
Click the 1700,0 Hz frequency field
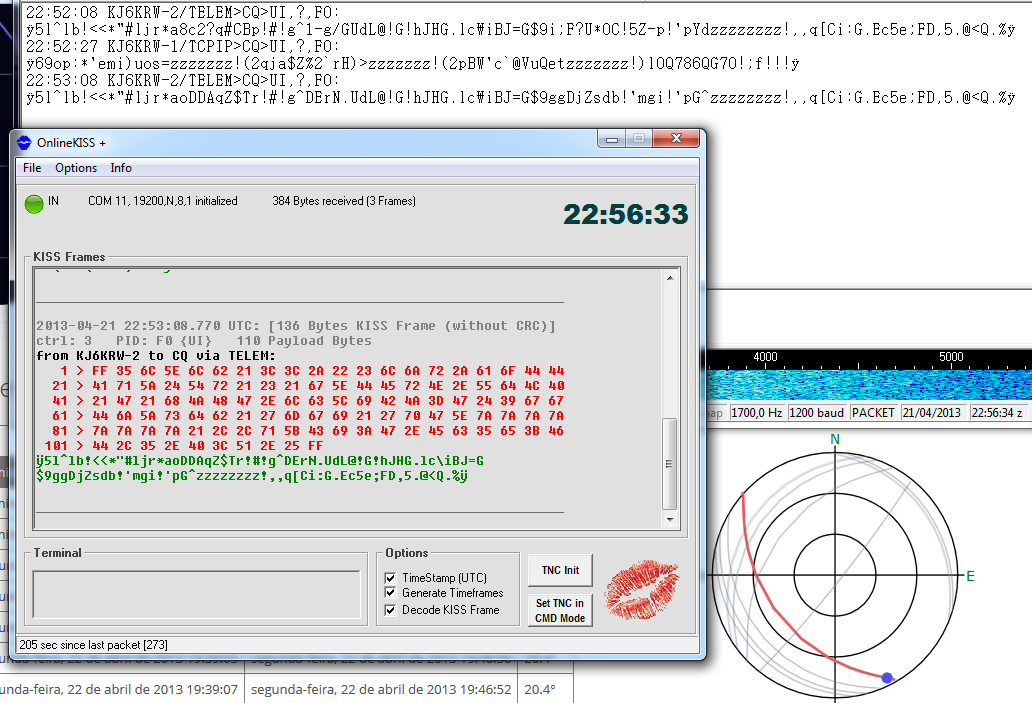[x=757, y=412]
